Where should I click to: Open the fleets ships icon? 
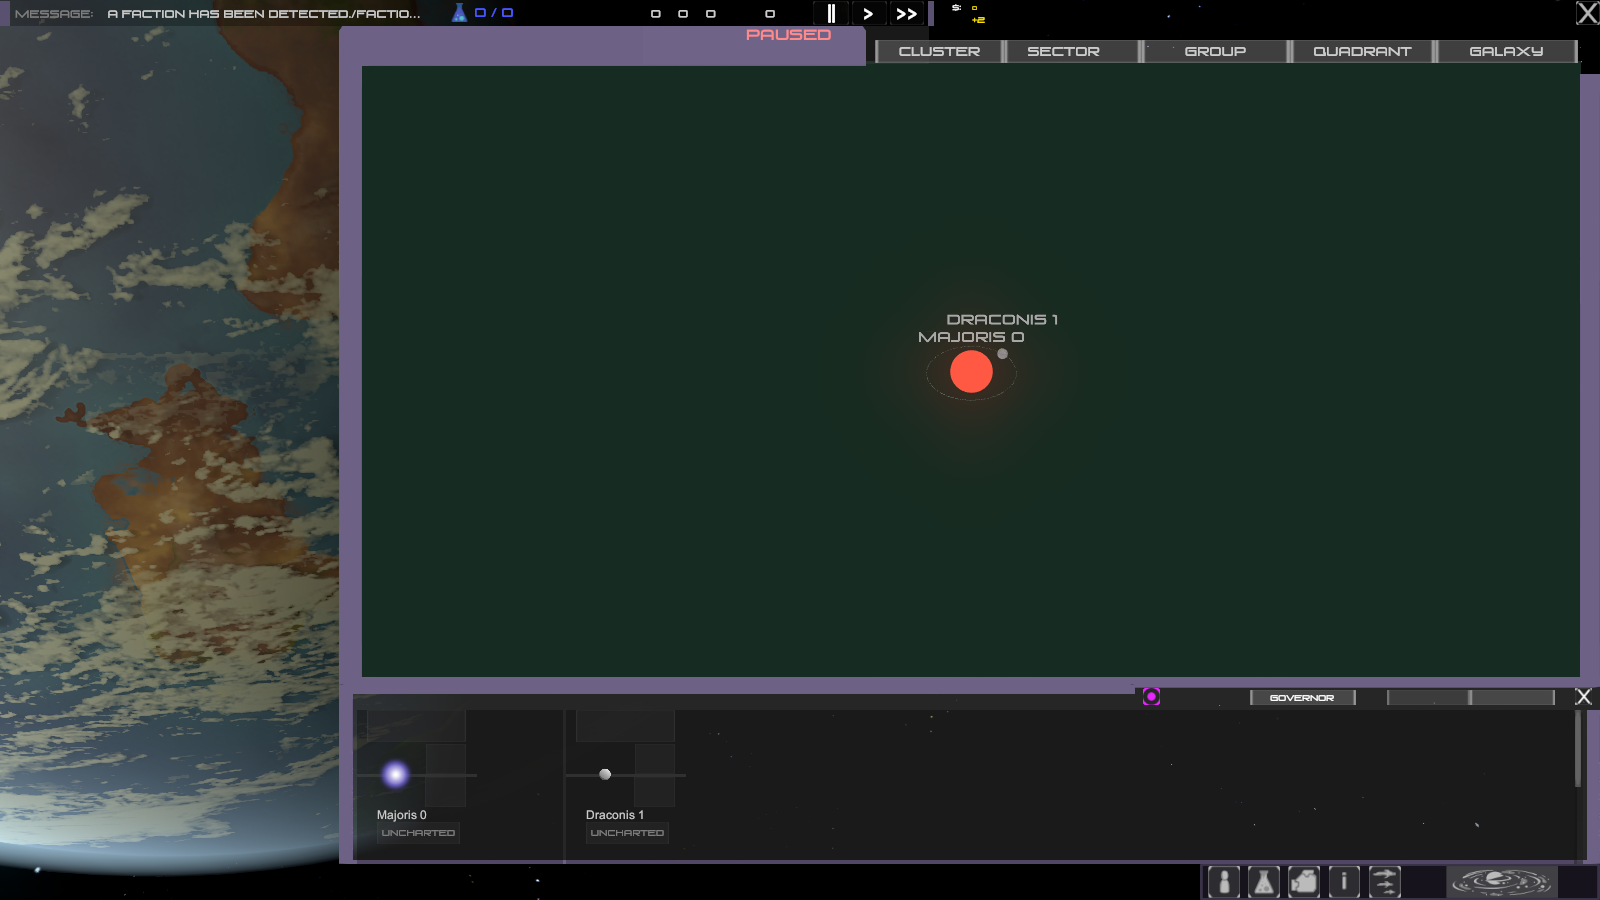[1384, 882]
